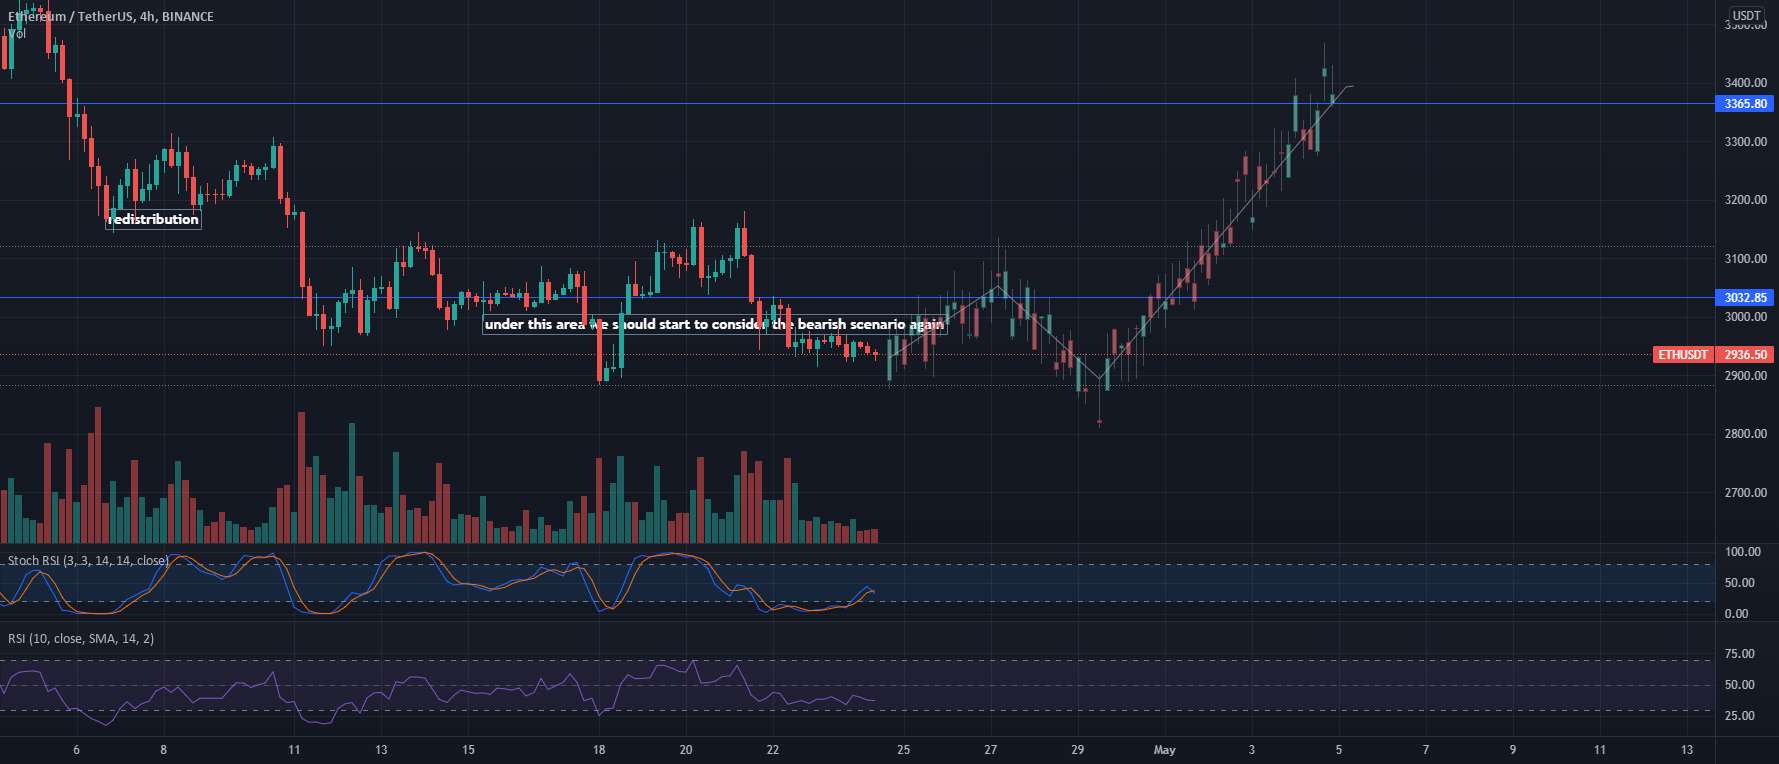Screen dimensions: 1779x764
Task: Select the Vol indicator label
Action: click(x=17, y=34)
